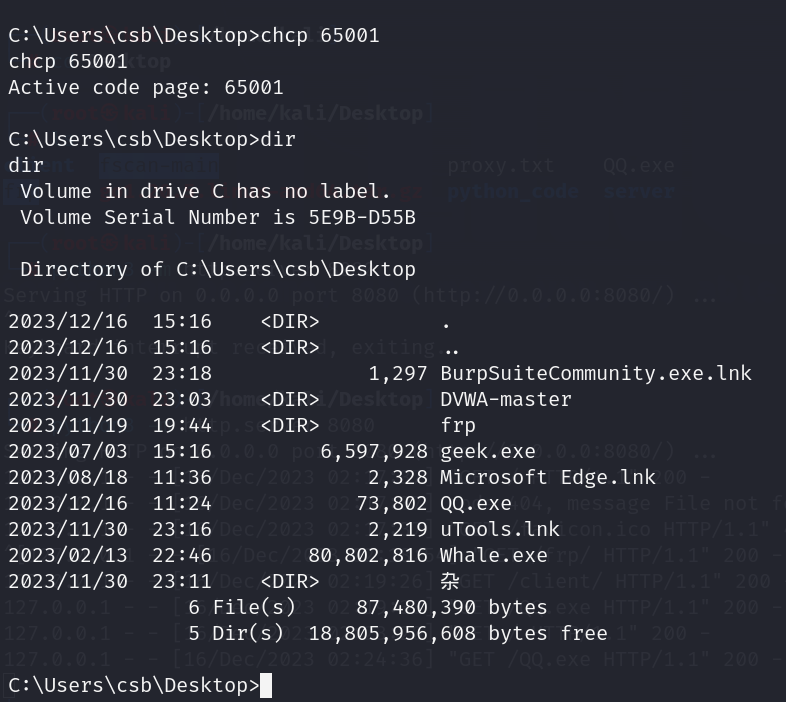The image size is (786, 702).
Task: Click the geek.exe filename
Action: point(487,452)
